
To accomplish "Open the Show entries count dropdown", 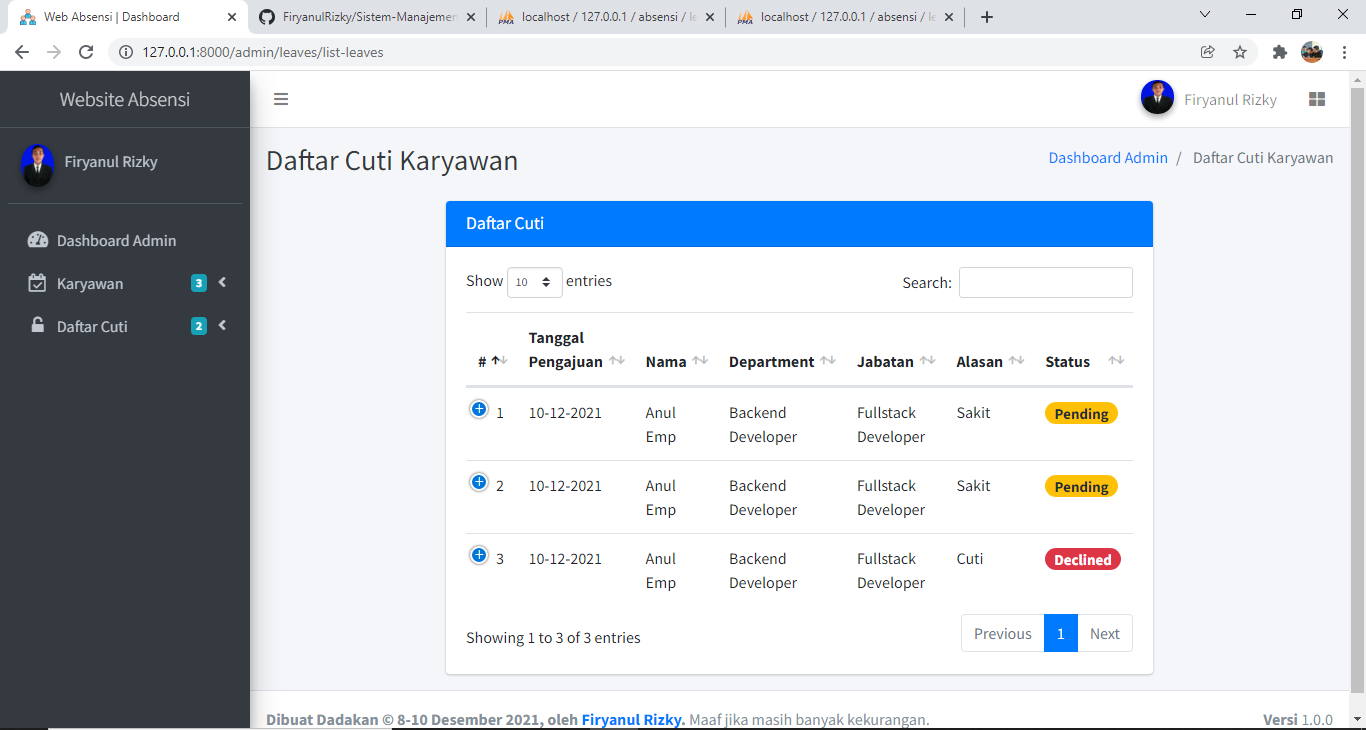I will click(535, 282).
